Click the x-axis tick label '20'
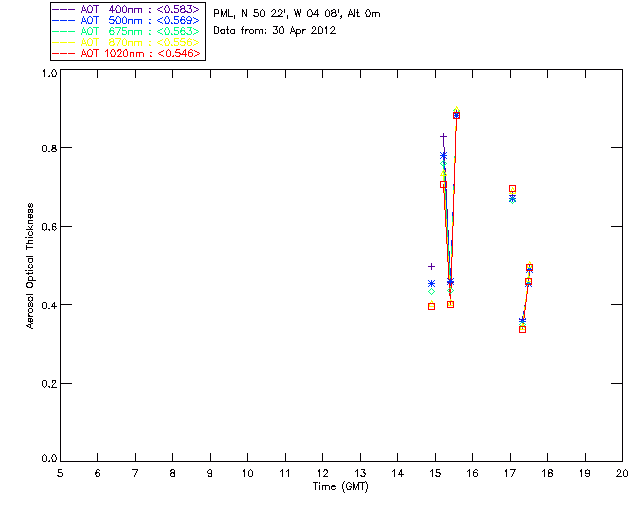 coord(622,473)
